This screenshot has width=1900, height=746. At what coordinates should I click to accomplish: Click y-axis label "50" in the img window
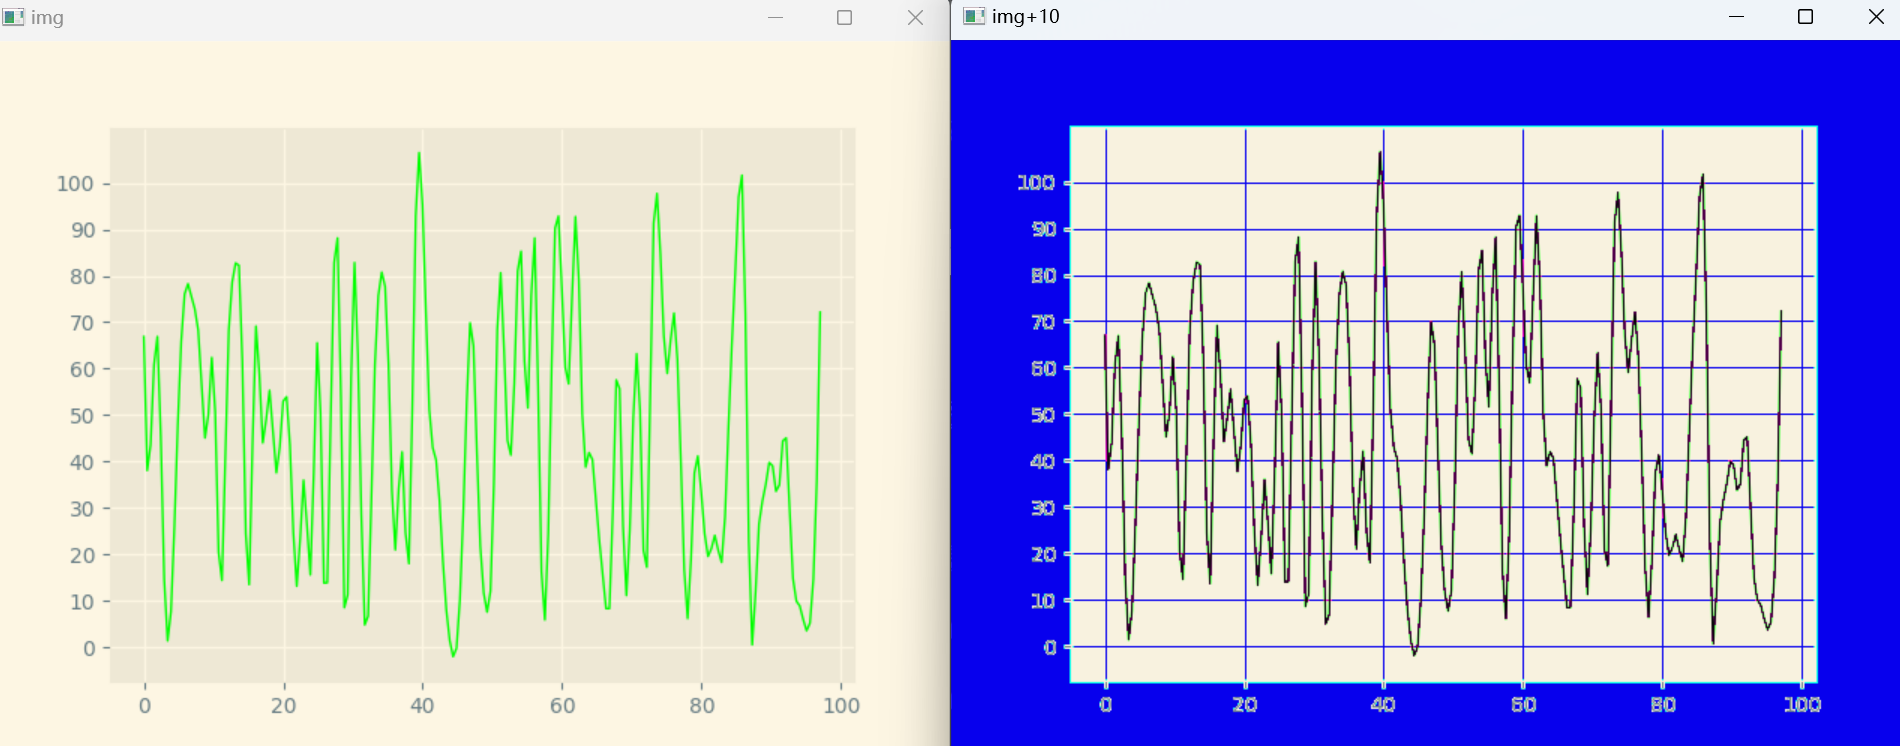[83, 416]
